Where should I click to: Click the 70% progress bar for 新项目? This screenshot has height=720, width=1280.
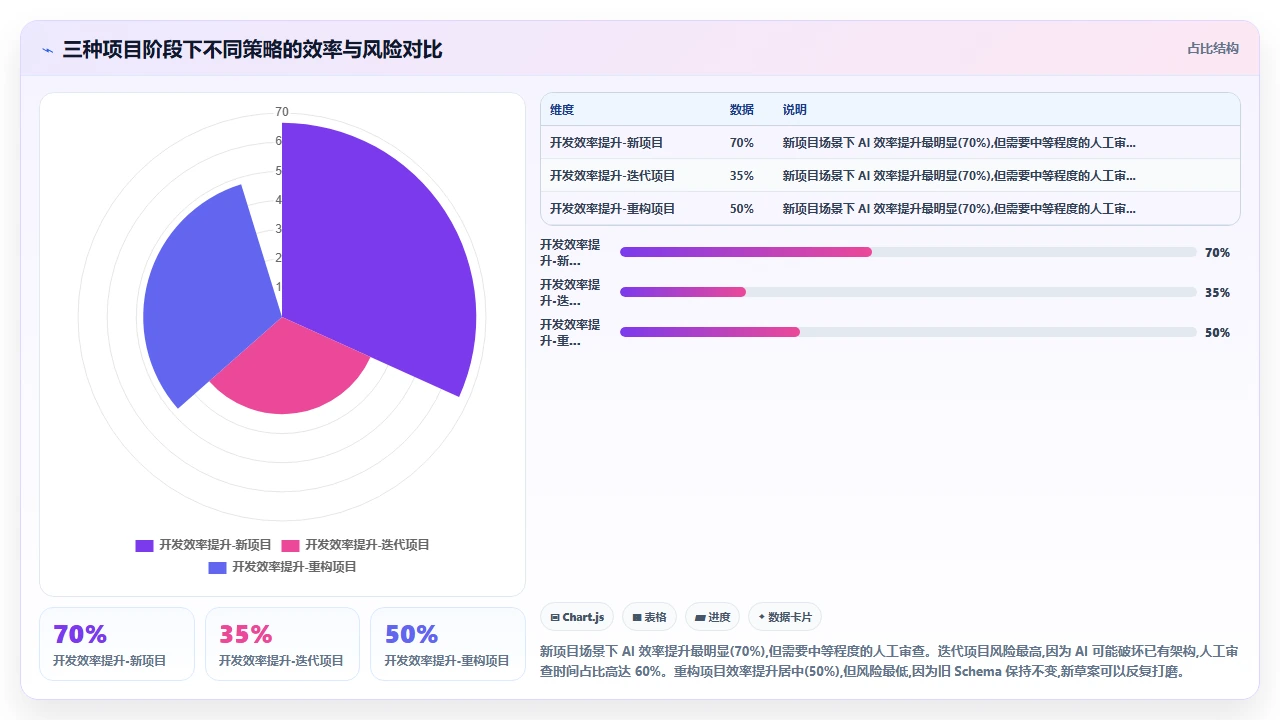tap(908, 252)
